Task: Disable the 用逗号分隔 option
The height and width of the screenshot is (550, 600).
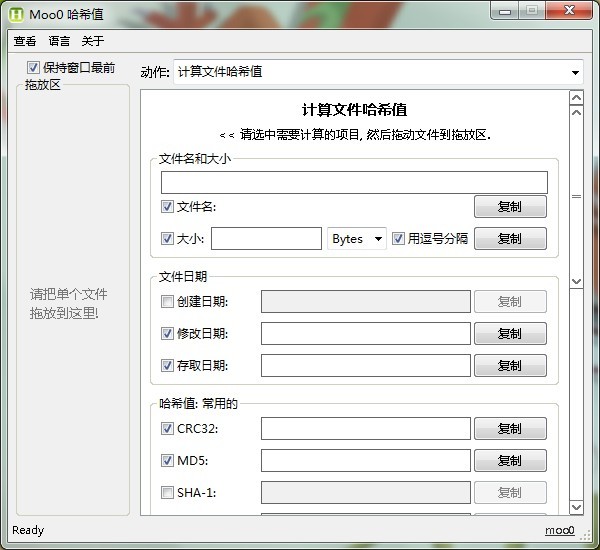Action: [398, 239]
